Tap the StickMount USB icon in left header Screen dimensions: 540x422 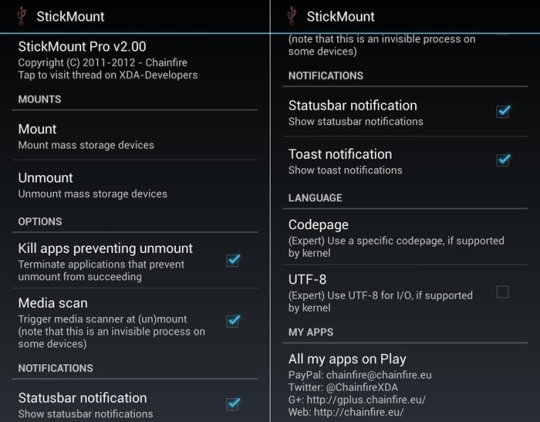click(x=22, y=16)
